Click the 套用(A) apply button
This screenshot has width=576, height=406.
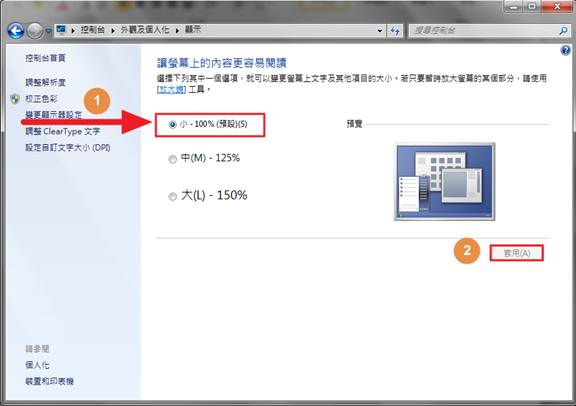(x=516, y=253)
